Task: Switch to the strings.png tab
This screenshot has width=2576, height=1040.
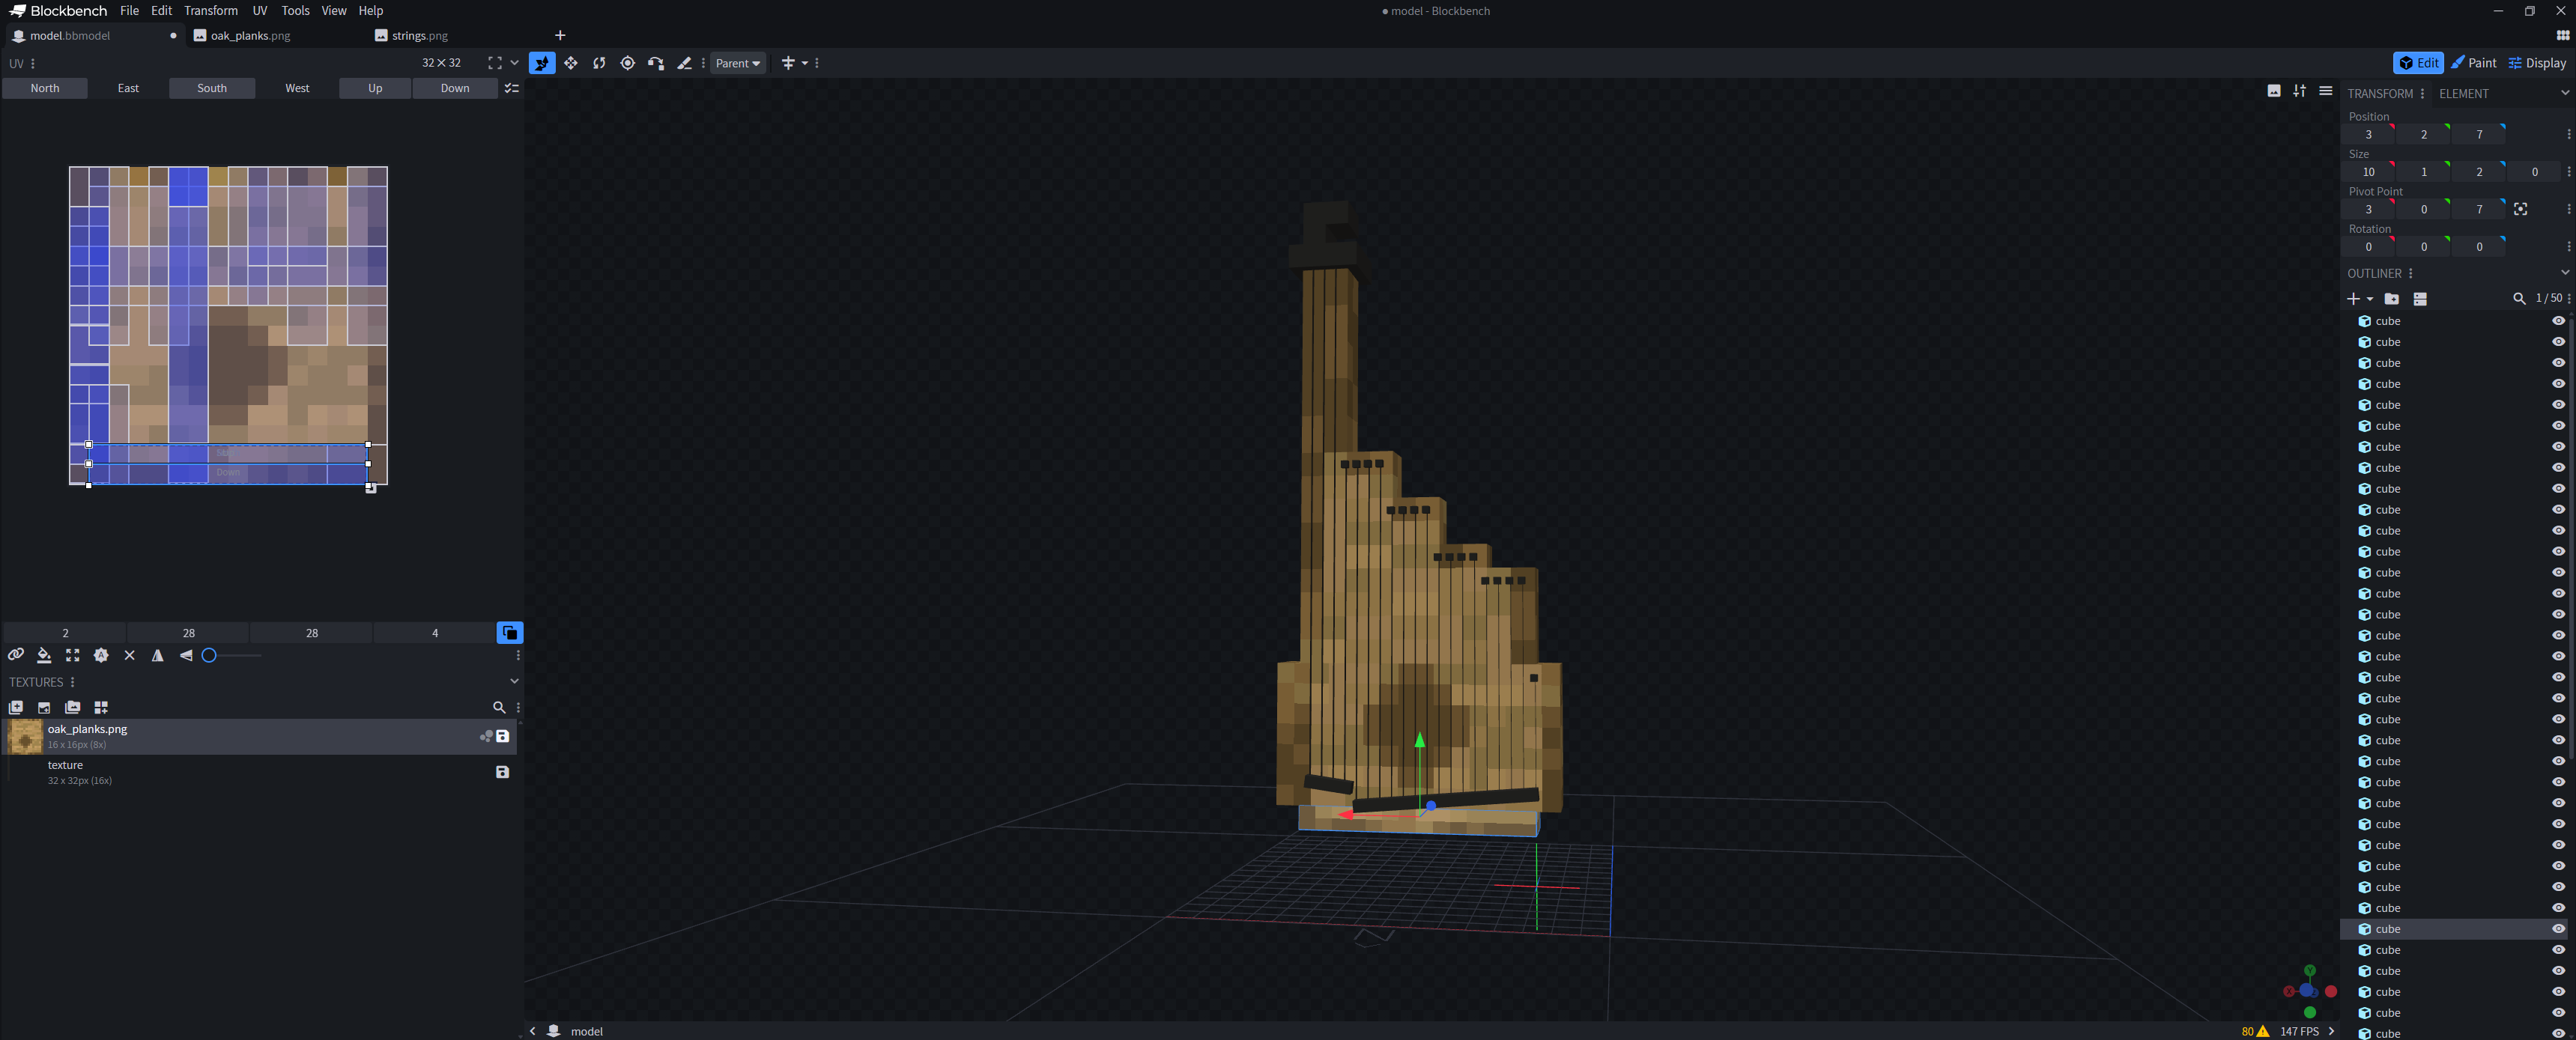Action: coord(419,35)
